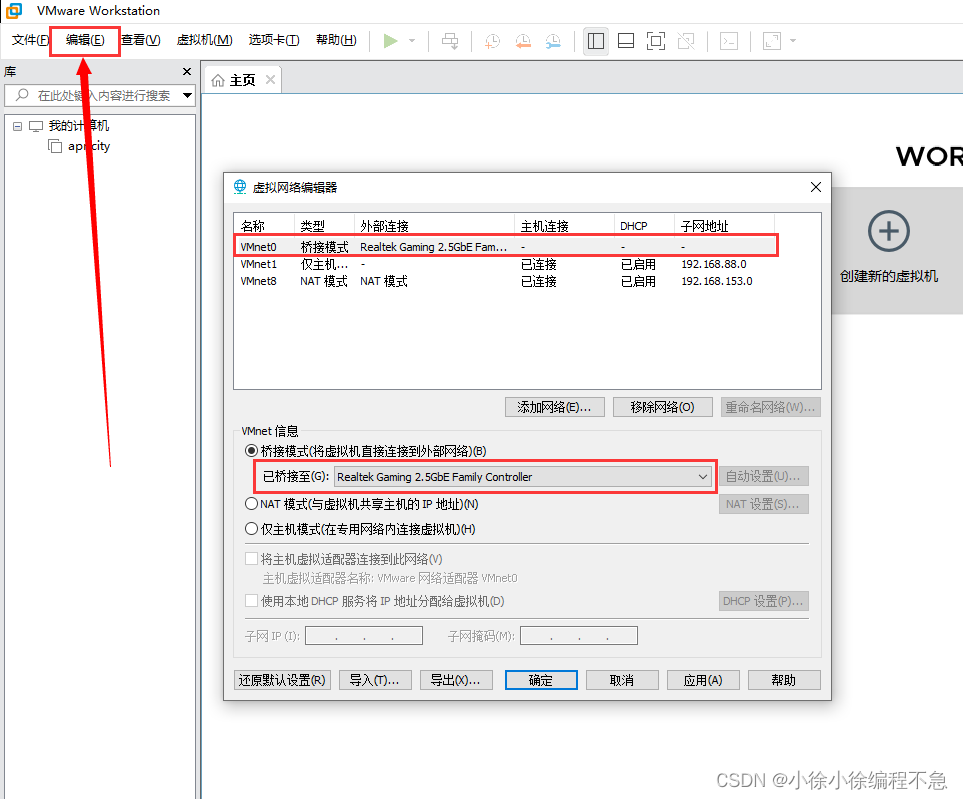963x799 pixels.
Task: Click the create new virtual machine label
Action: pyautogui.click(x=889, y=276)
